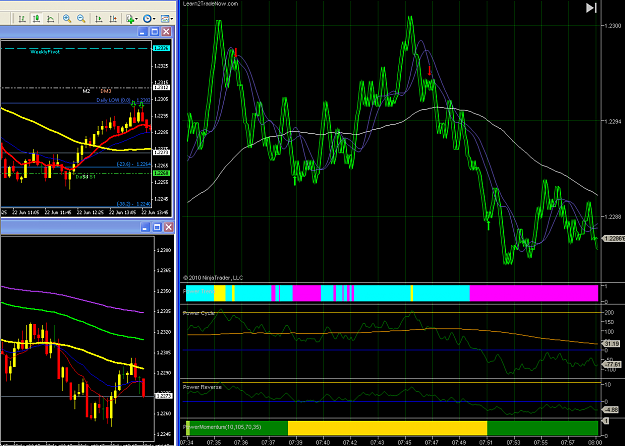Click the skip-to-end button on NinjaTrader chart

click(x=591, y=8)
